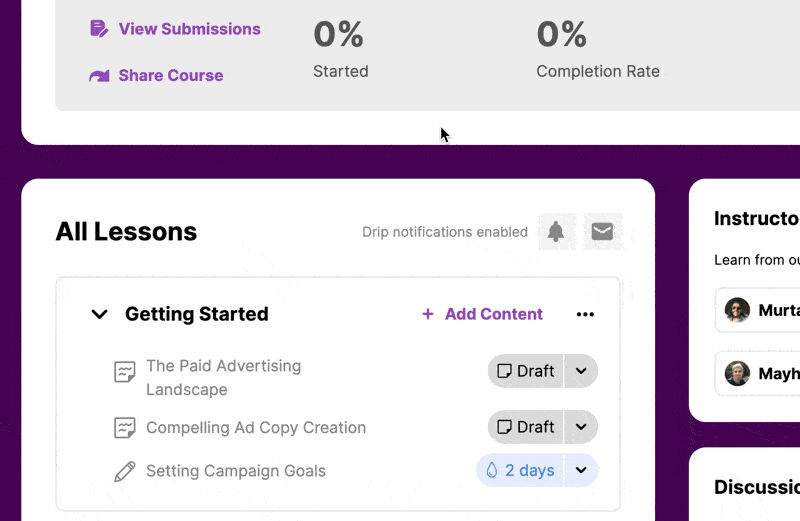The width and height of the screenshot is (800, 521).
Task: Expand Draft dropdown for Compelling Ad Copy Creation
Action: (581, 427)
